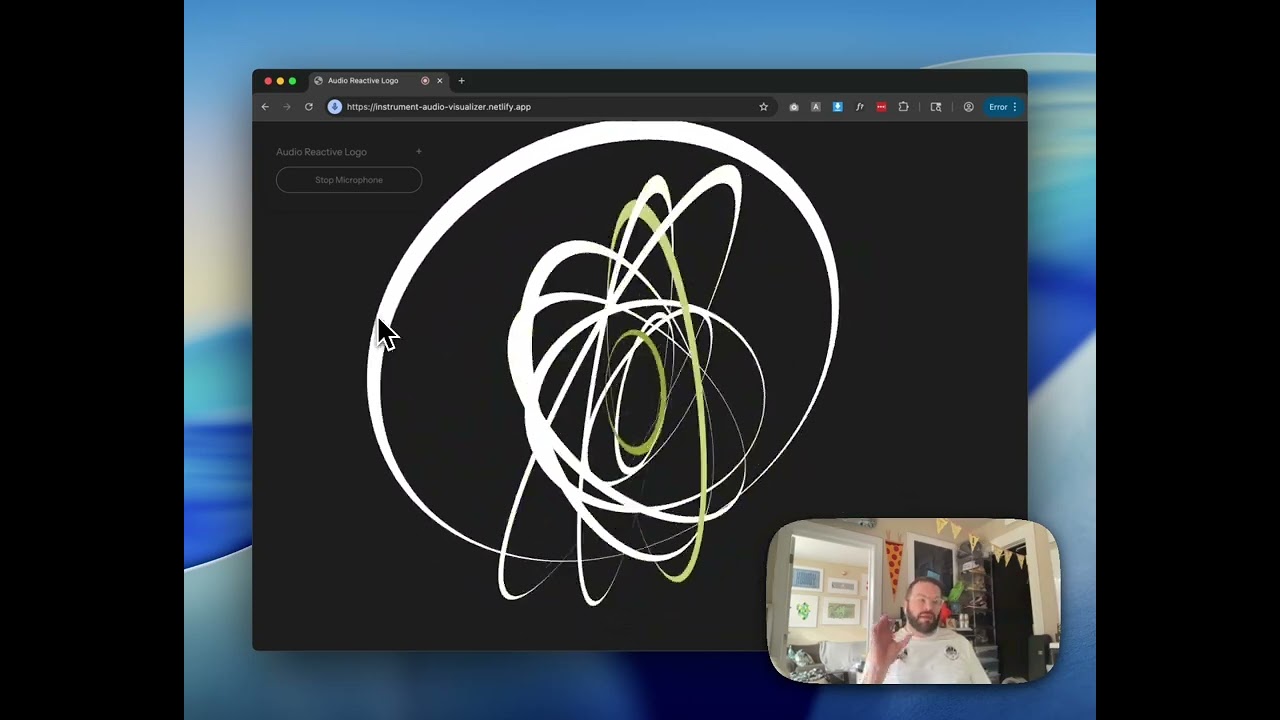Screen dimensions: 1280x720
Task: Go back with the browser back arrow
Action: point(265,107)
